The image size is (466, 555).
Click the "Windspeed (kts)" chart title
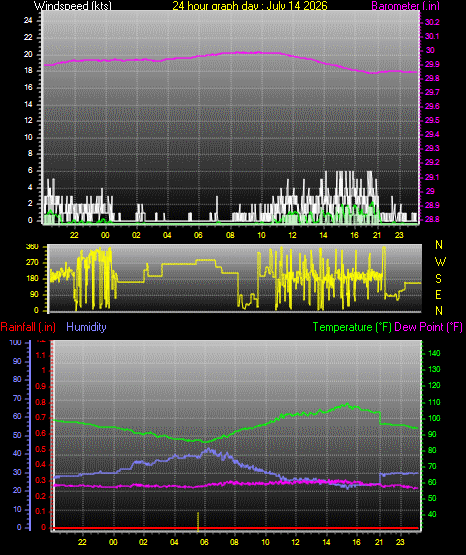73,5
